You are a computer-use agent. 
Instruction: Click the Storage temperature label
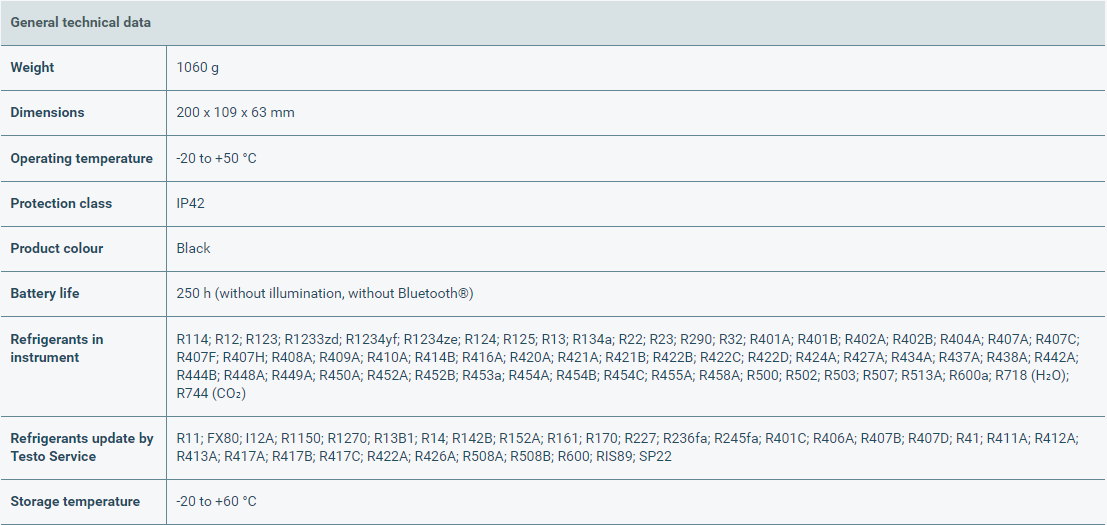[x=75, y=501]
